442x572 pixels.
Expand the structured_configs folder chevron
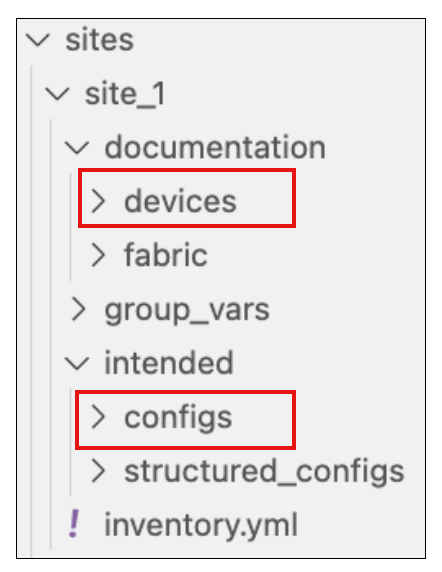click(98, 471)
